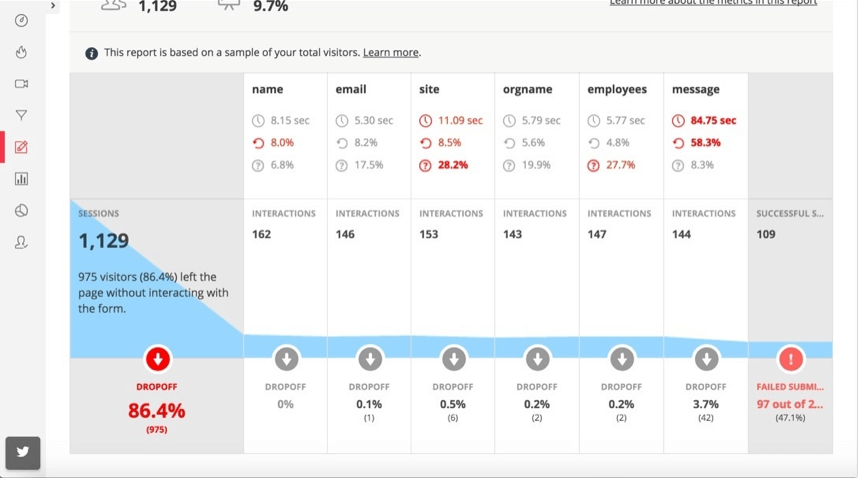Image resolution: width=858 pixels, height=478 pixels.
Task: Click the 5.79 sec time under orgname
Action: (x=541, y=120)
